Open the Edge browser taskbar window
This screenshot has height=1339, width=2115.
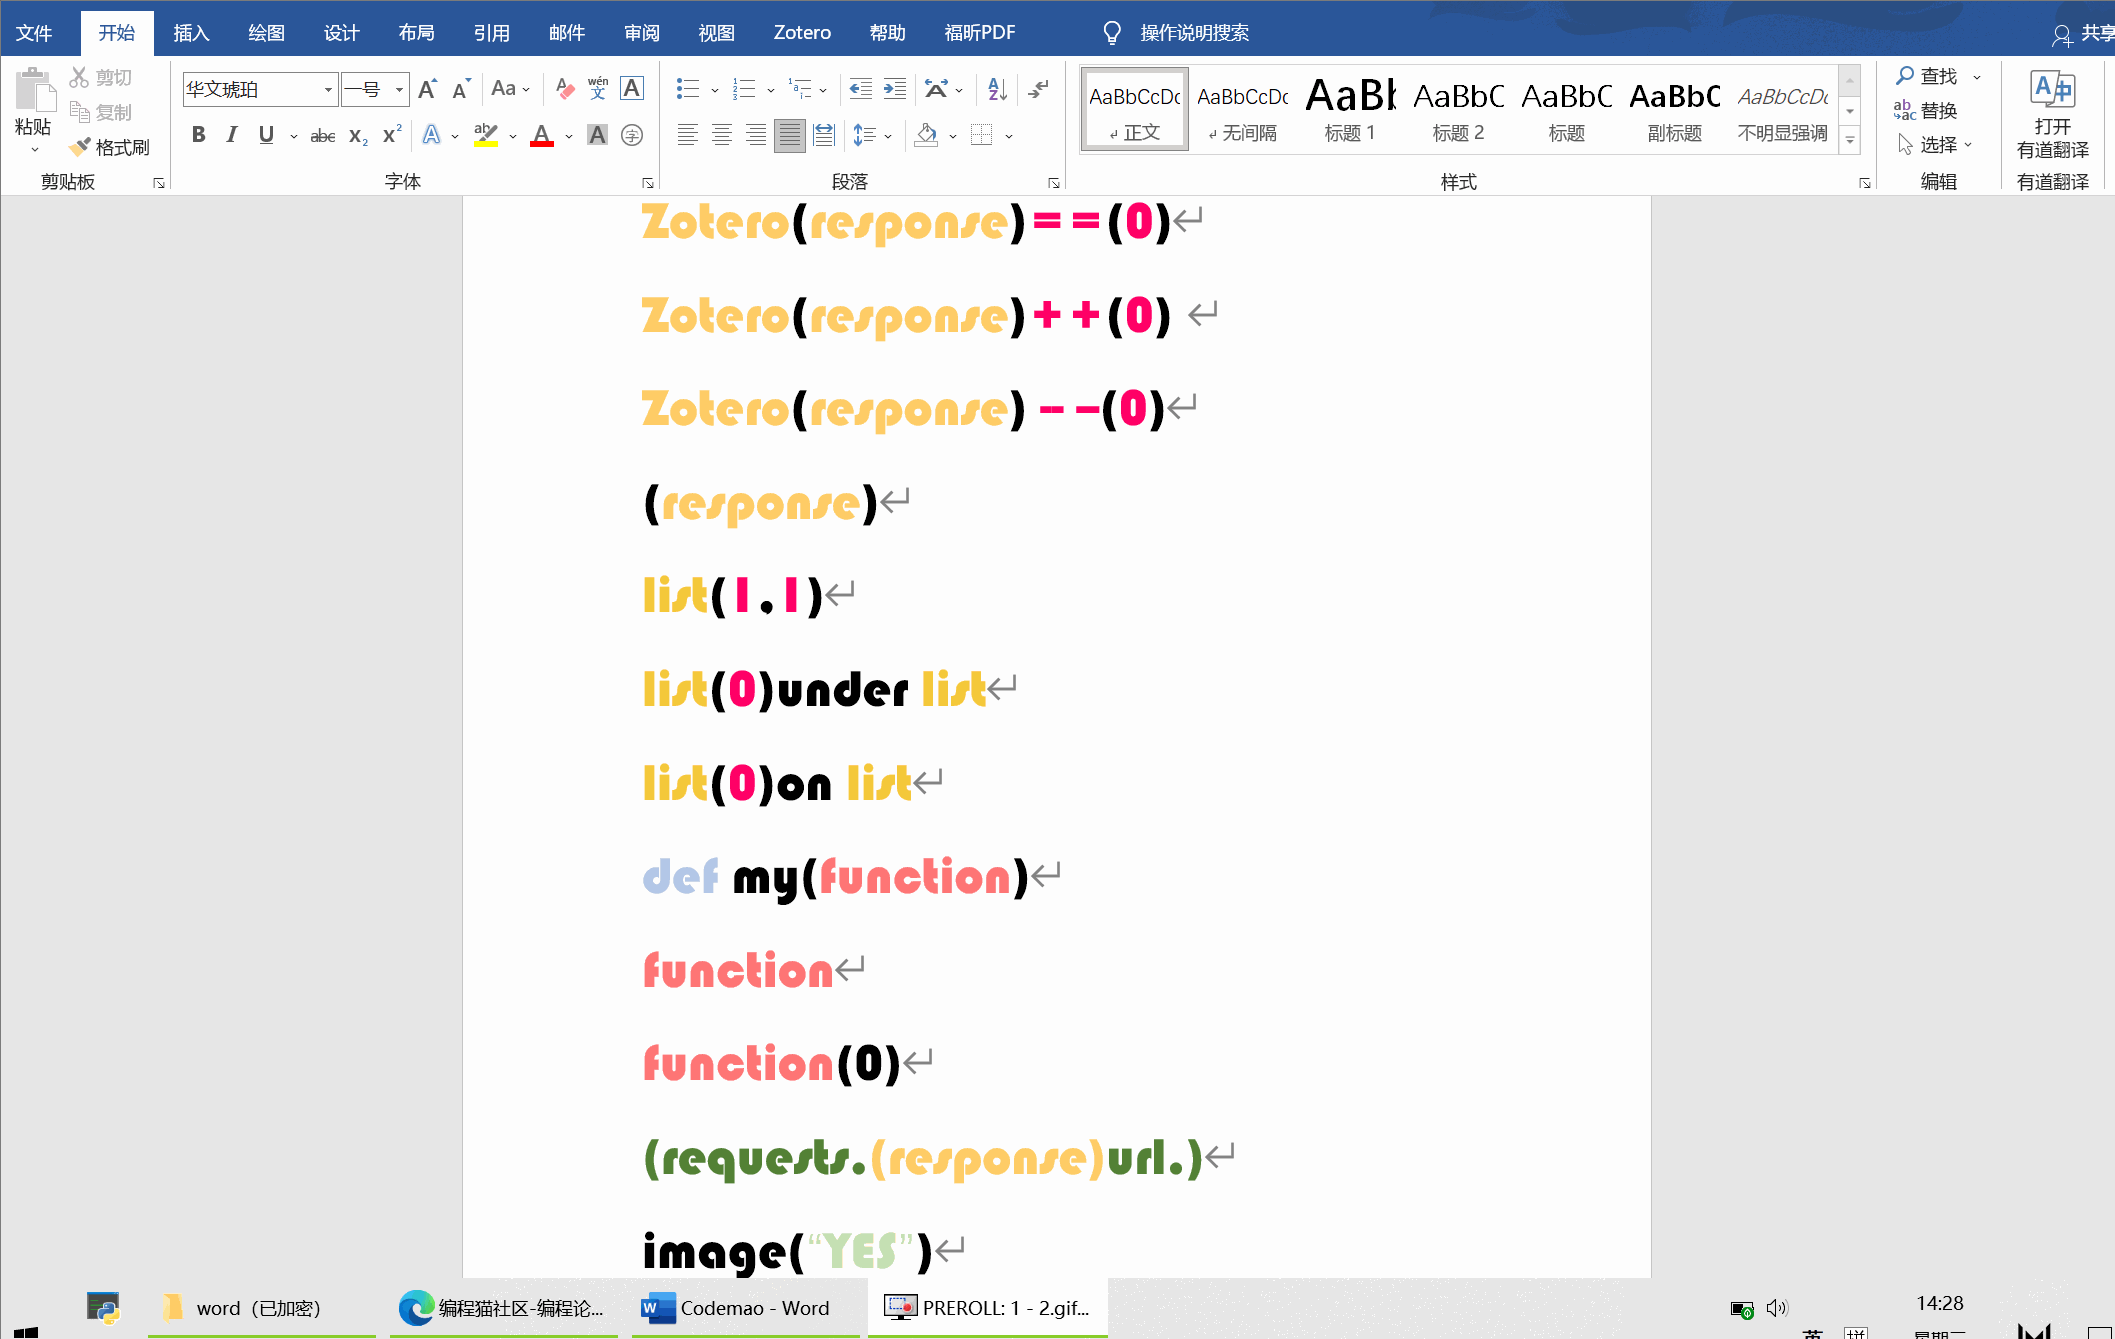pyautogui.click(x=503, y=1308)
